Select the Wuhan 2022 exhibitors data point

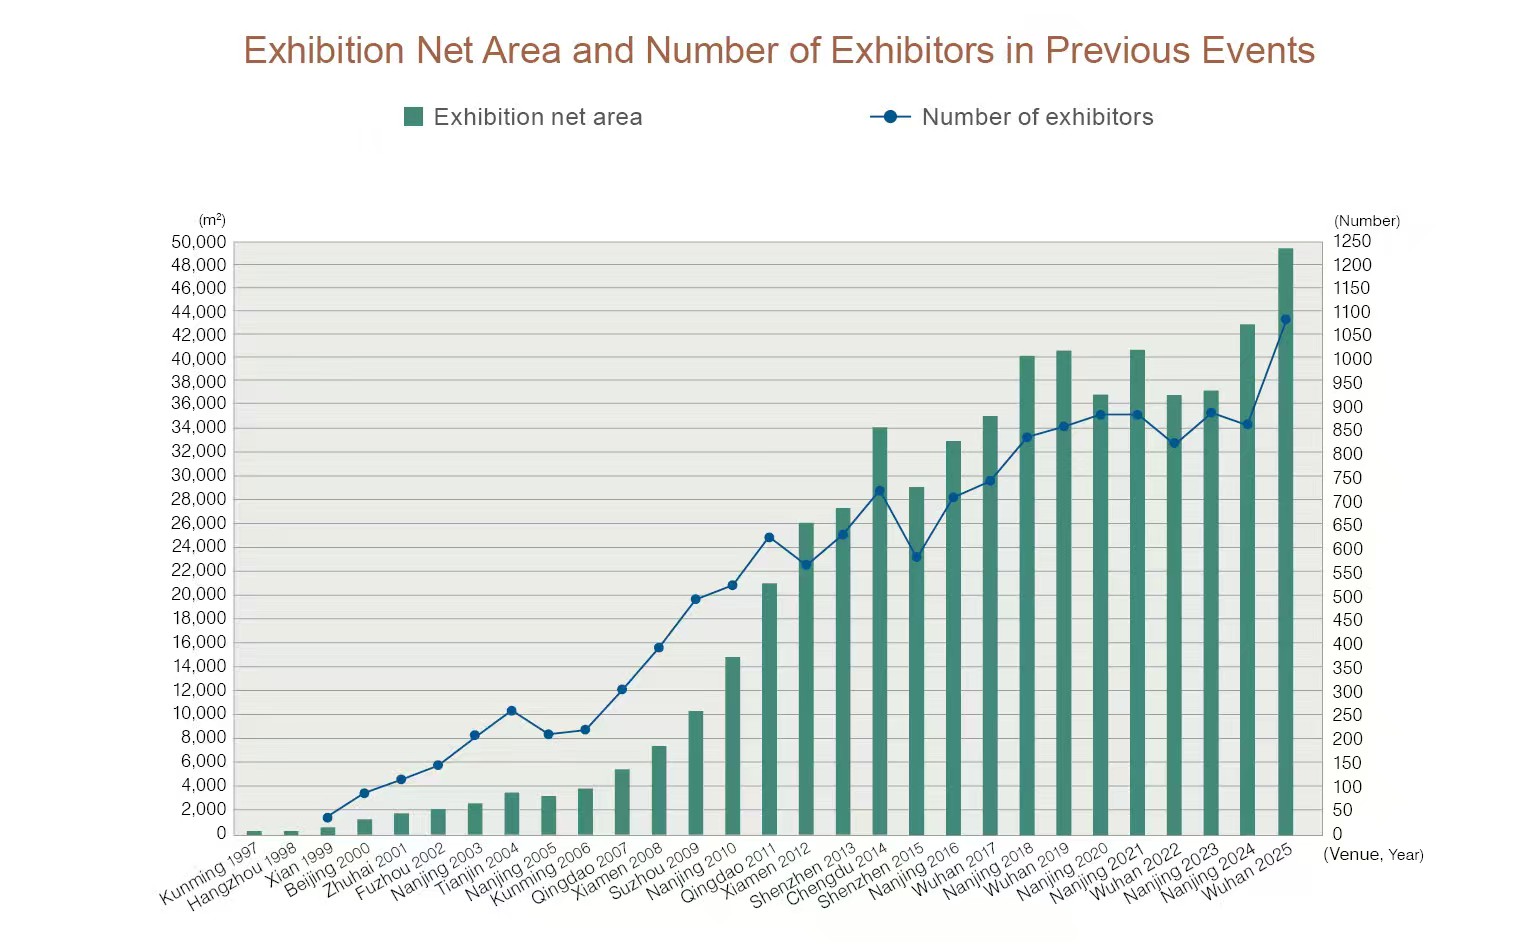(1174, 443)
